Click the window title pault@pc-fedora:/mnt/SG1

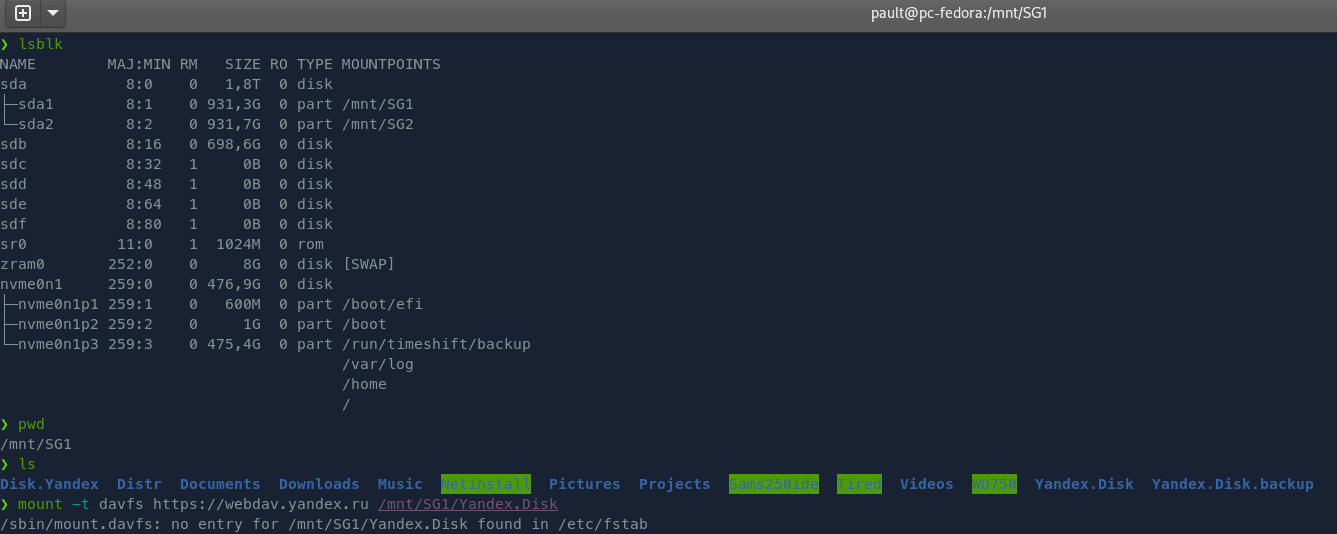click(959, 14)
